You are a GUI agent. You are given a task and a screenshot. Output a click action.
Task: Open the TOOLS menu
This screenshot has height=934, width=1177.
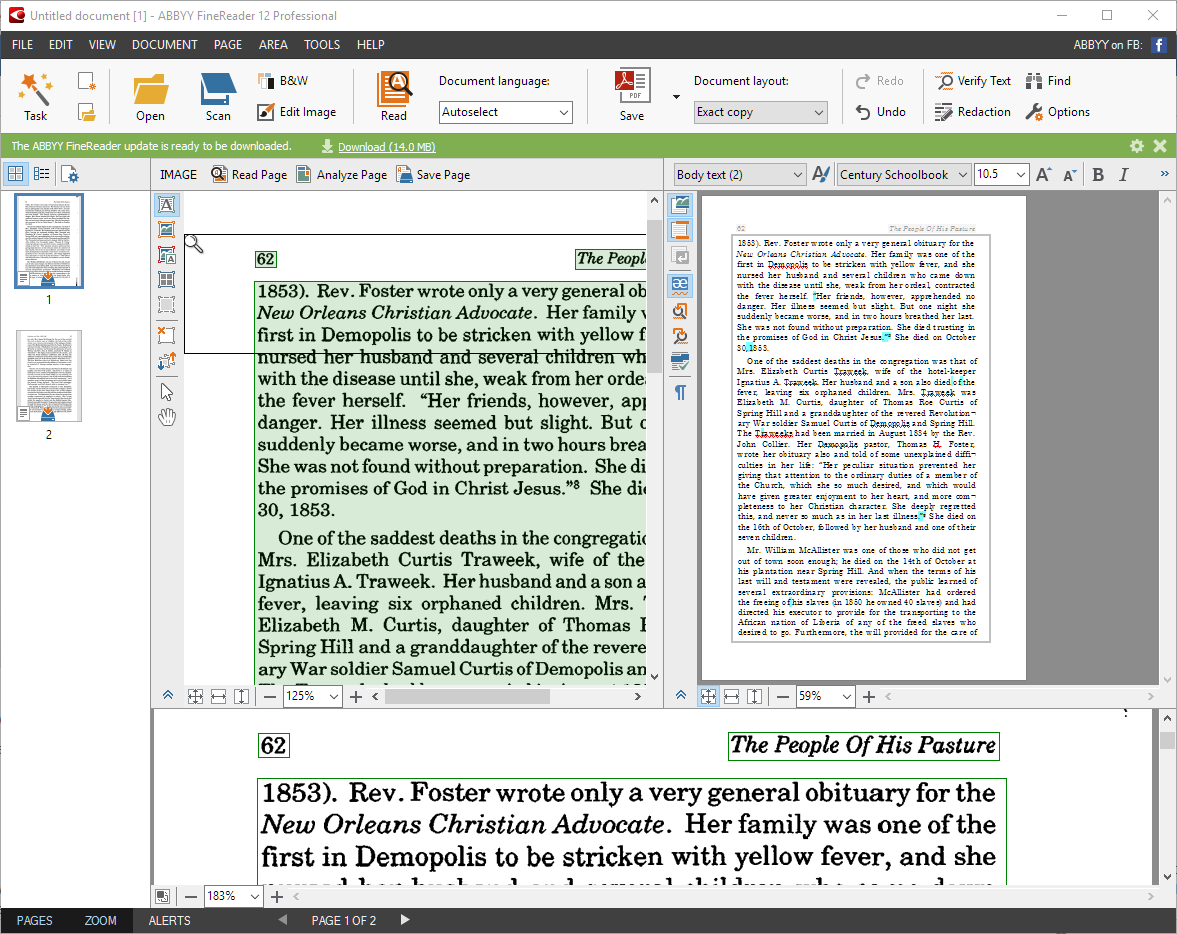click(322, 45)
